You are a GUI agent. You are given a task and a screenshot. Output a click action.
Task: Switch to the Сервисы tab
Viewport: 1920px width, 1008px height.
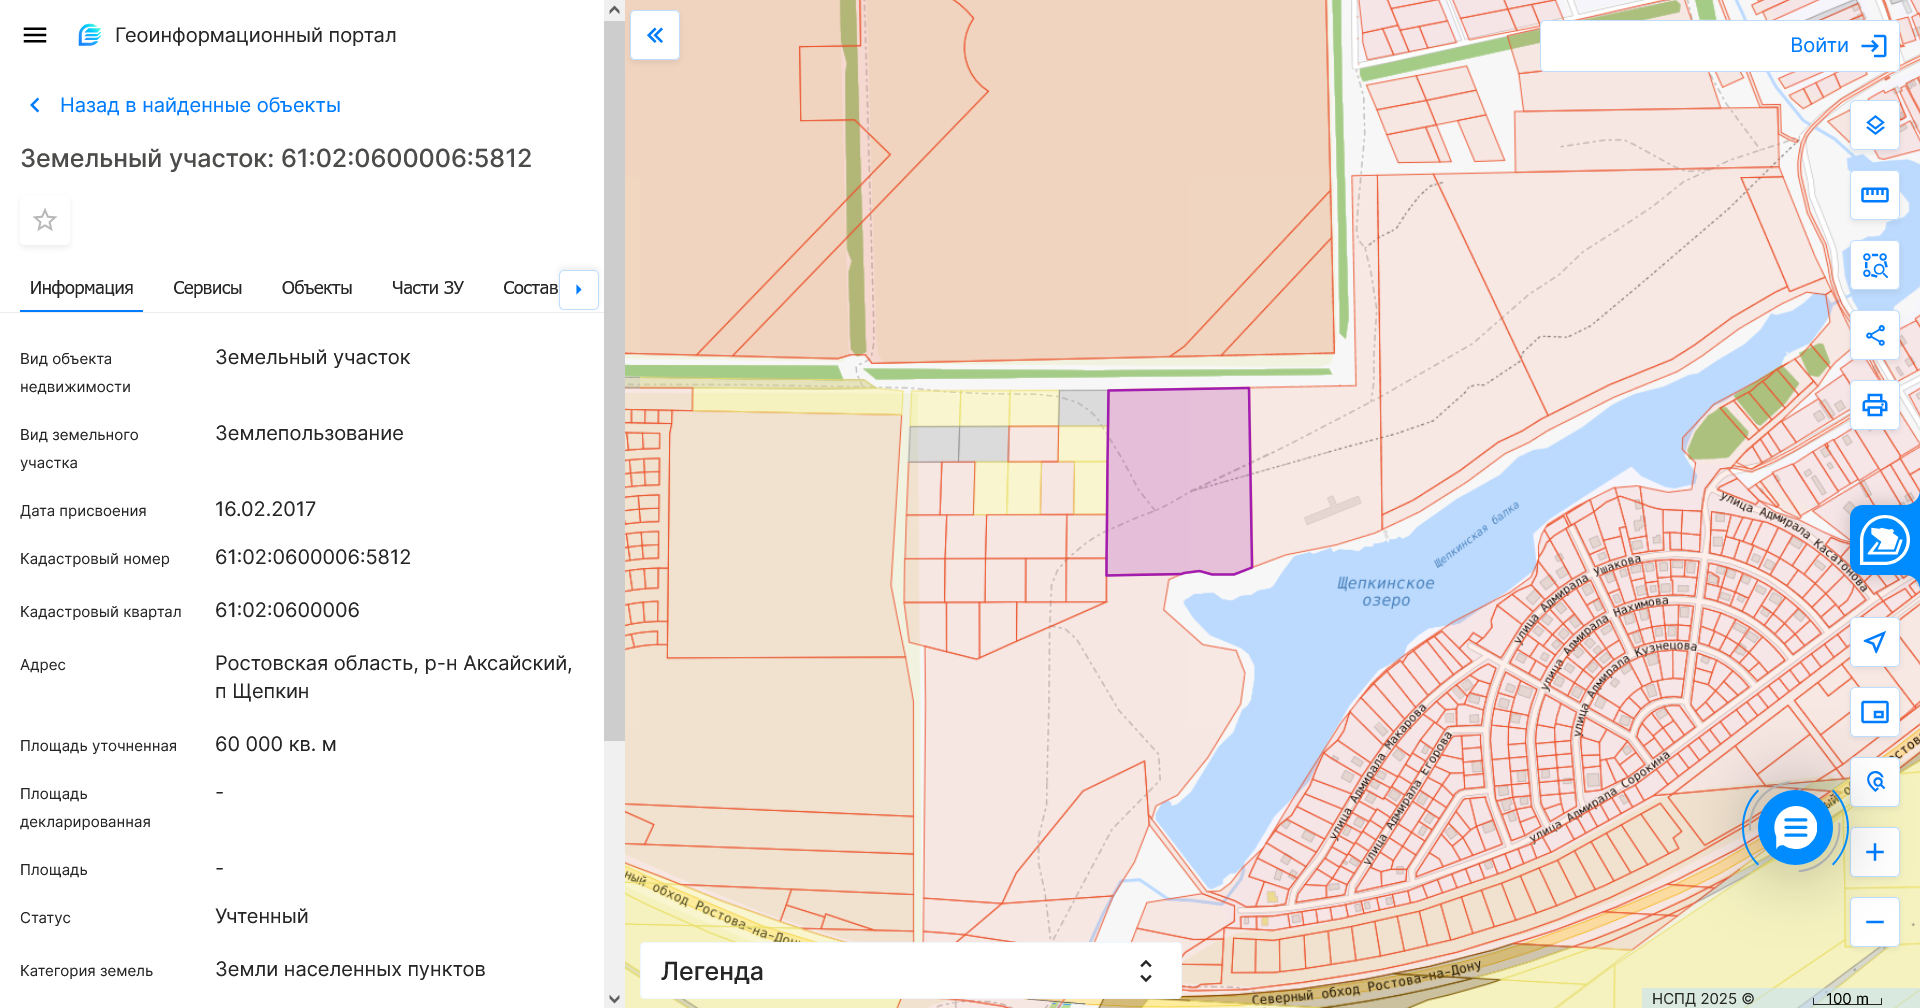[x=207, y=288]
